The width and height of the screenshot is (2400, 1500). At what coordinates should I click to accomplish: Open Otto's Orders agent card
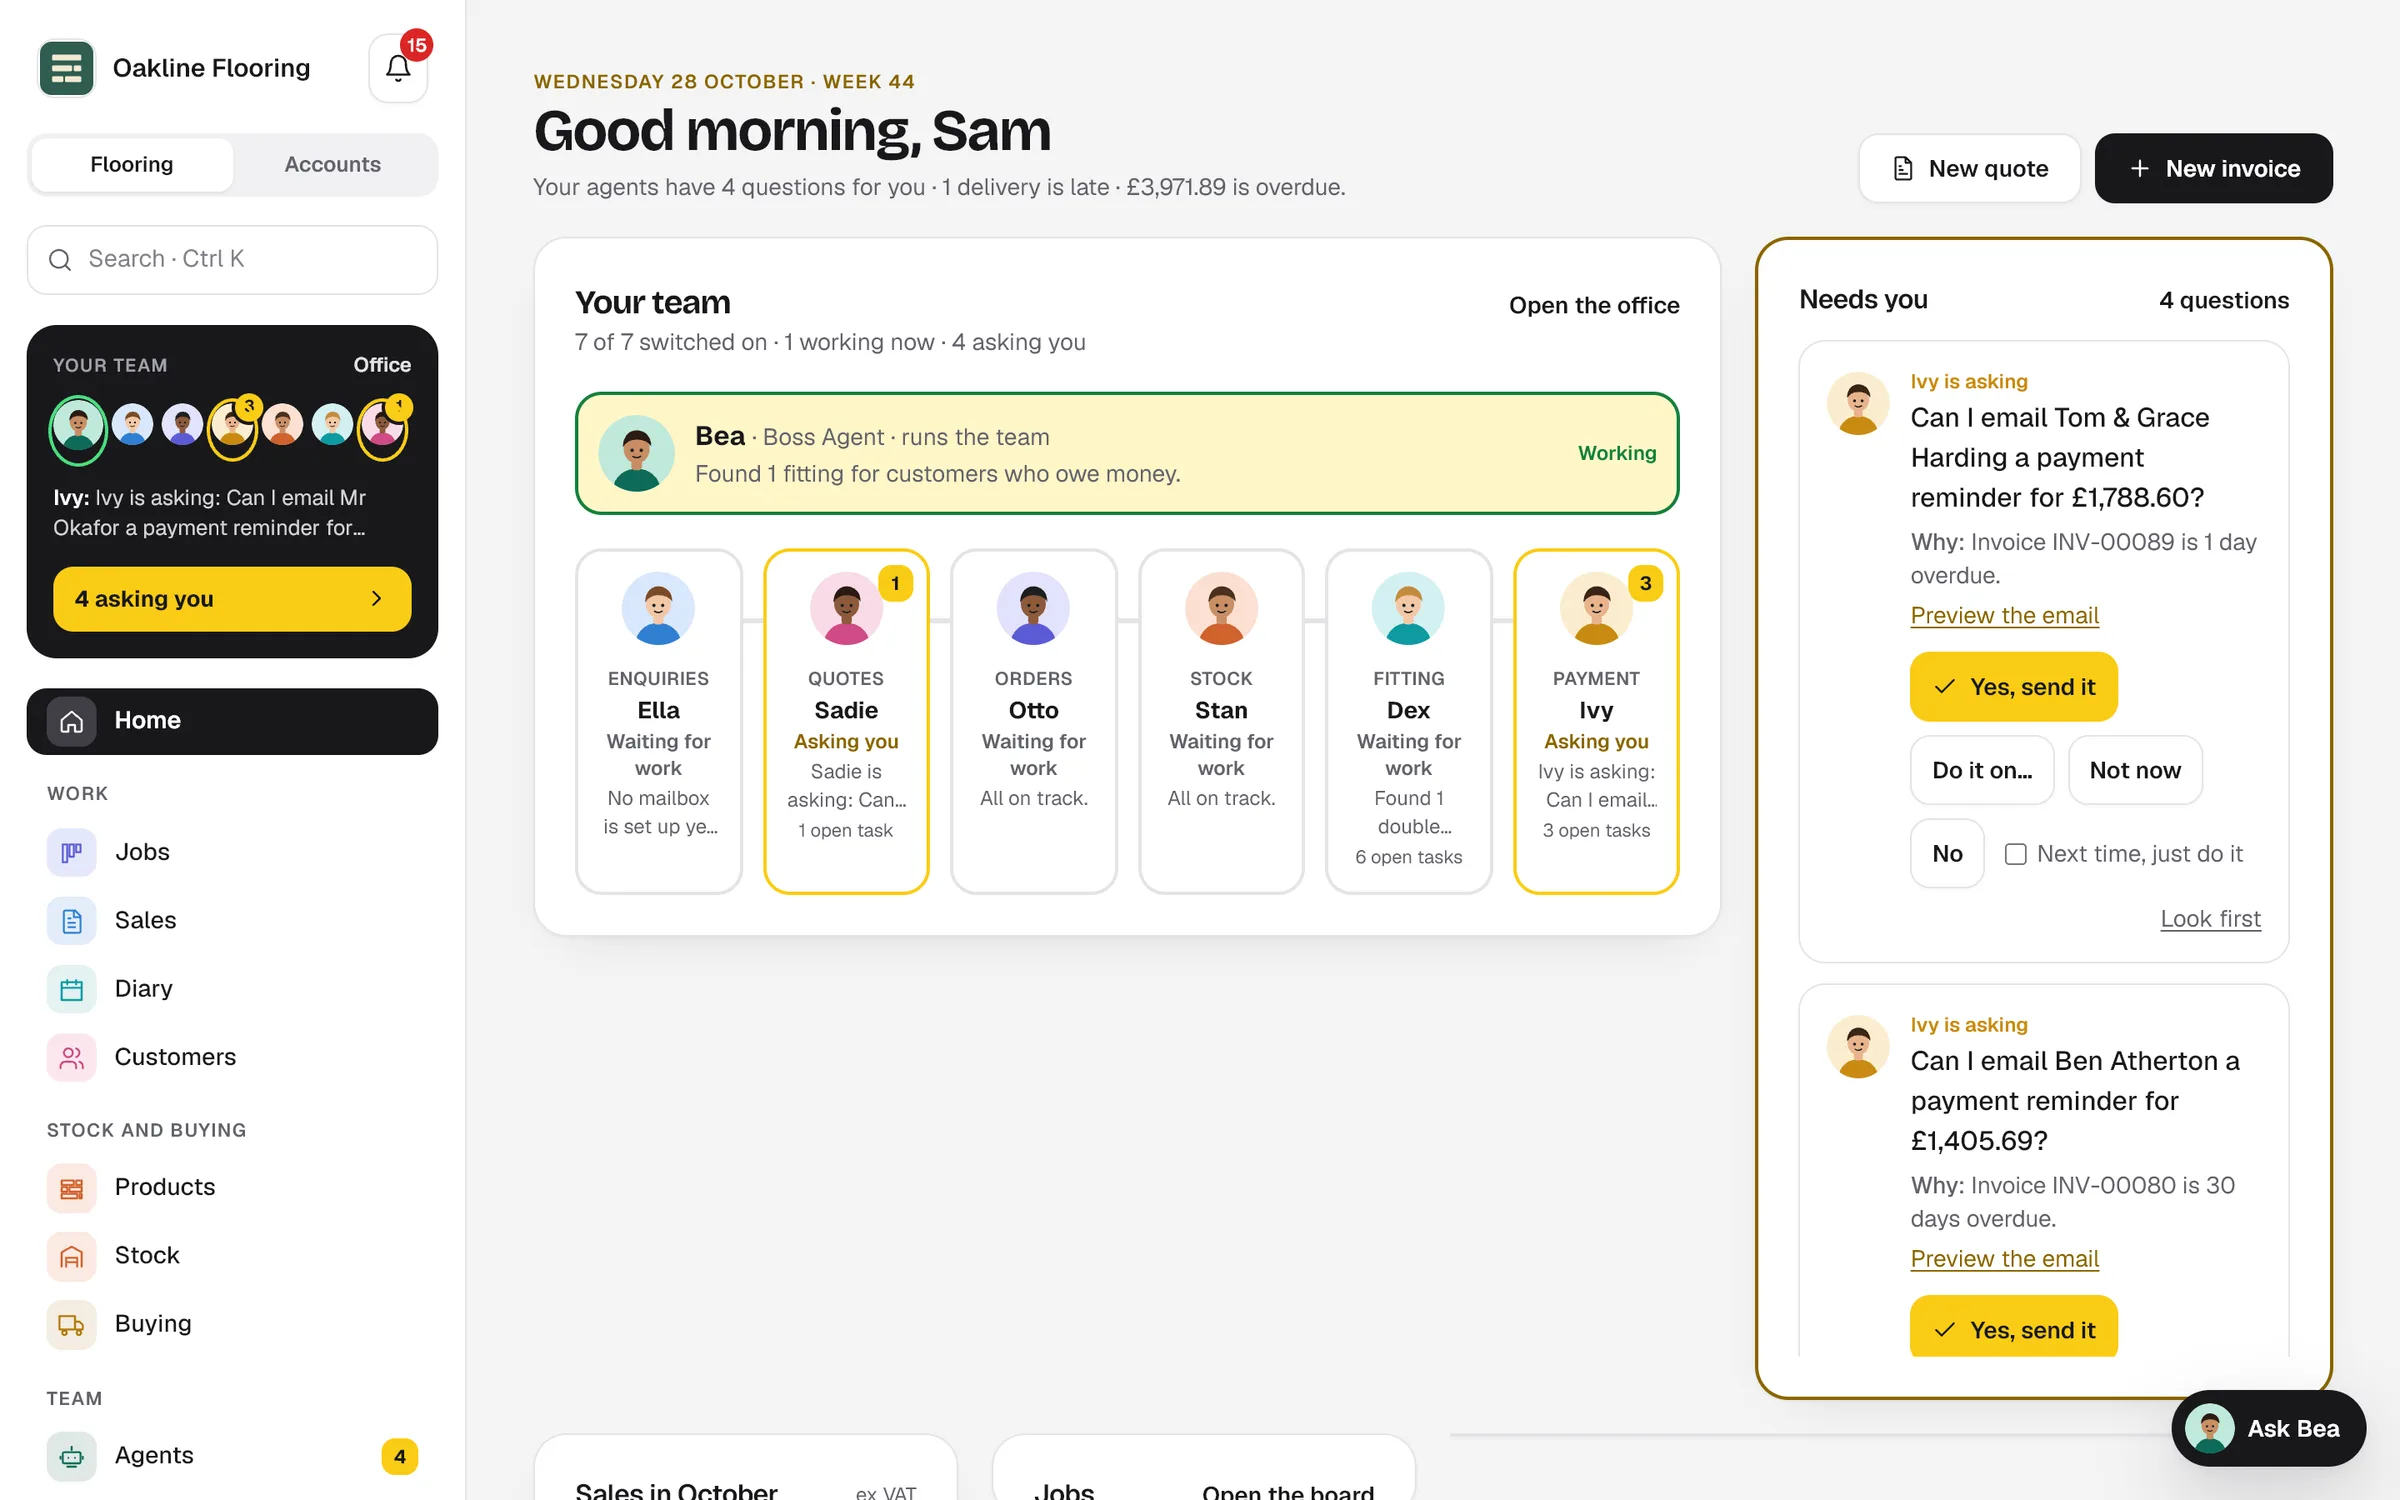coord(1034,721)
